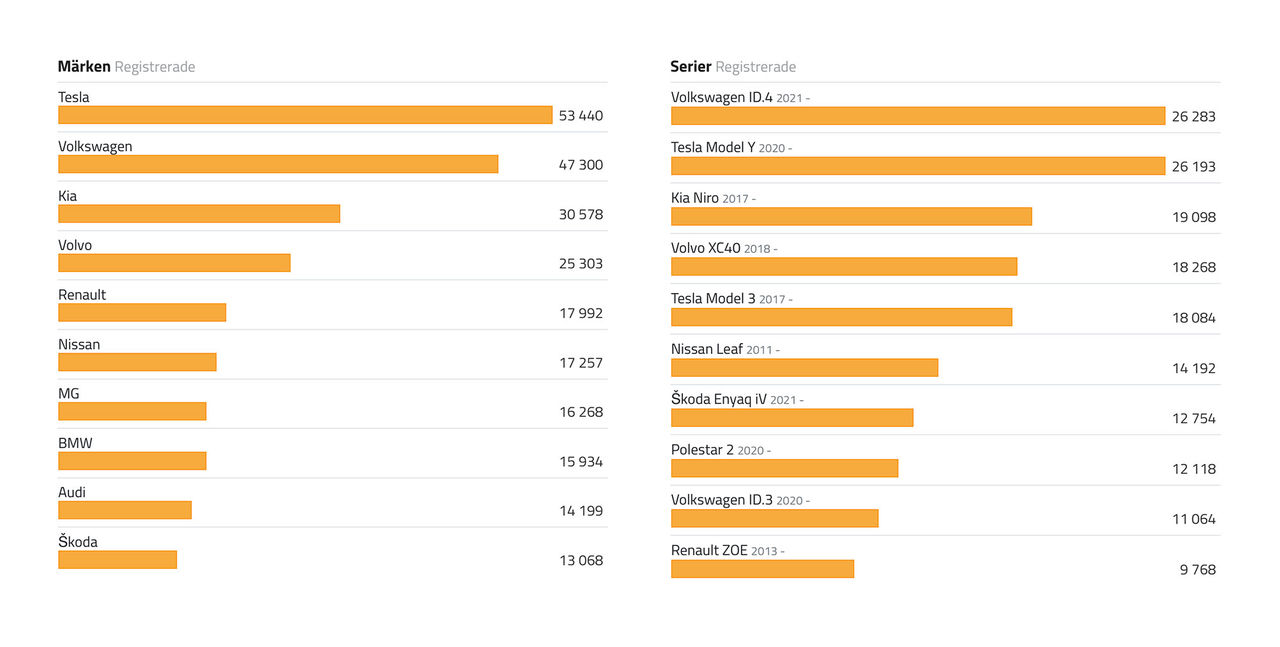
Task: Select the Kia Niro series label
Action: [695, 198]
